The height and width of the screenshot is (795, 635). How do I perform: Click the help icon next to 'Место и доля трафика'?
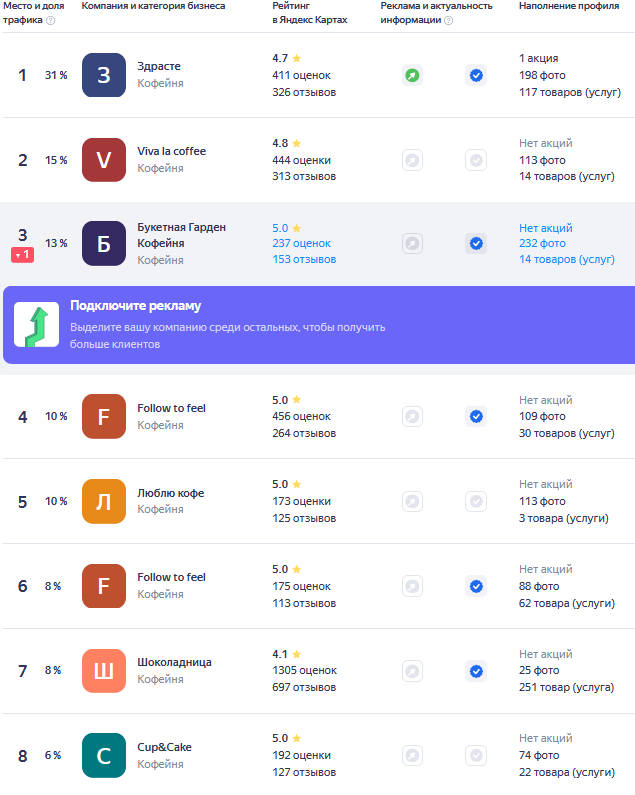(51, 21)
